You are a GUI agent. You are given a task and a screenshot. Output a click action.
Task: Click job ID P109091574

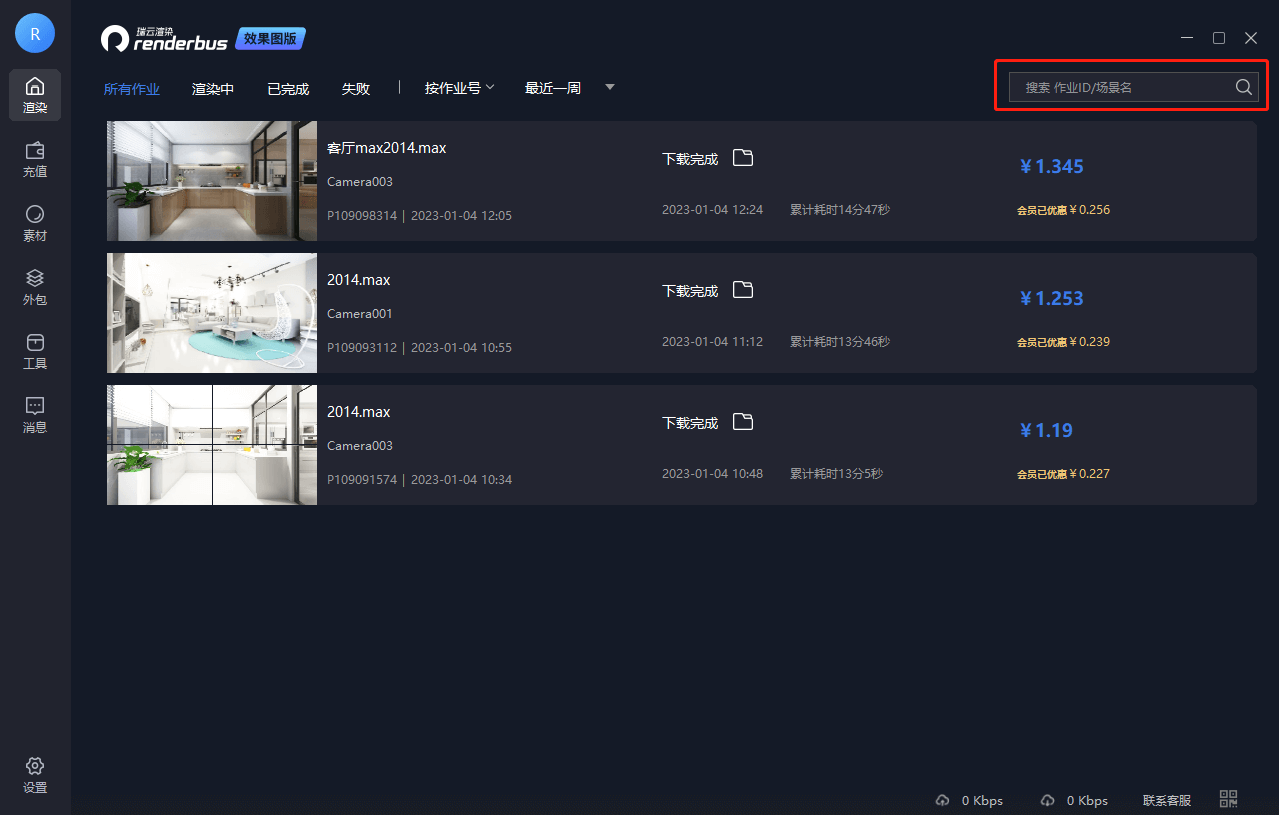(362, 480)
